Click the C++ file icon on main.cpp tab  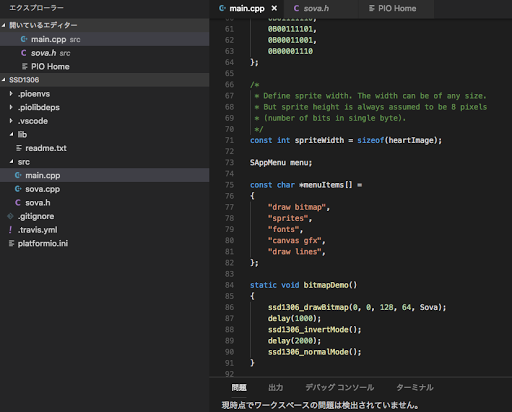(x=222, y=8)
